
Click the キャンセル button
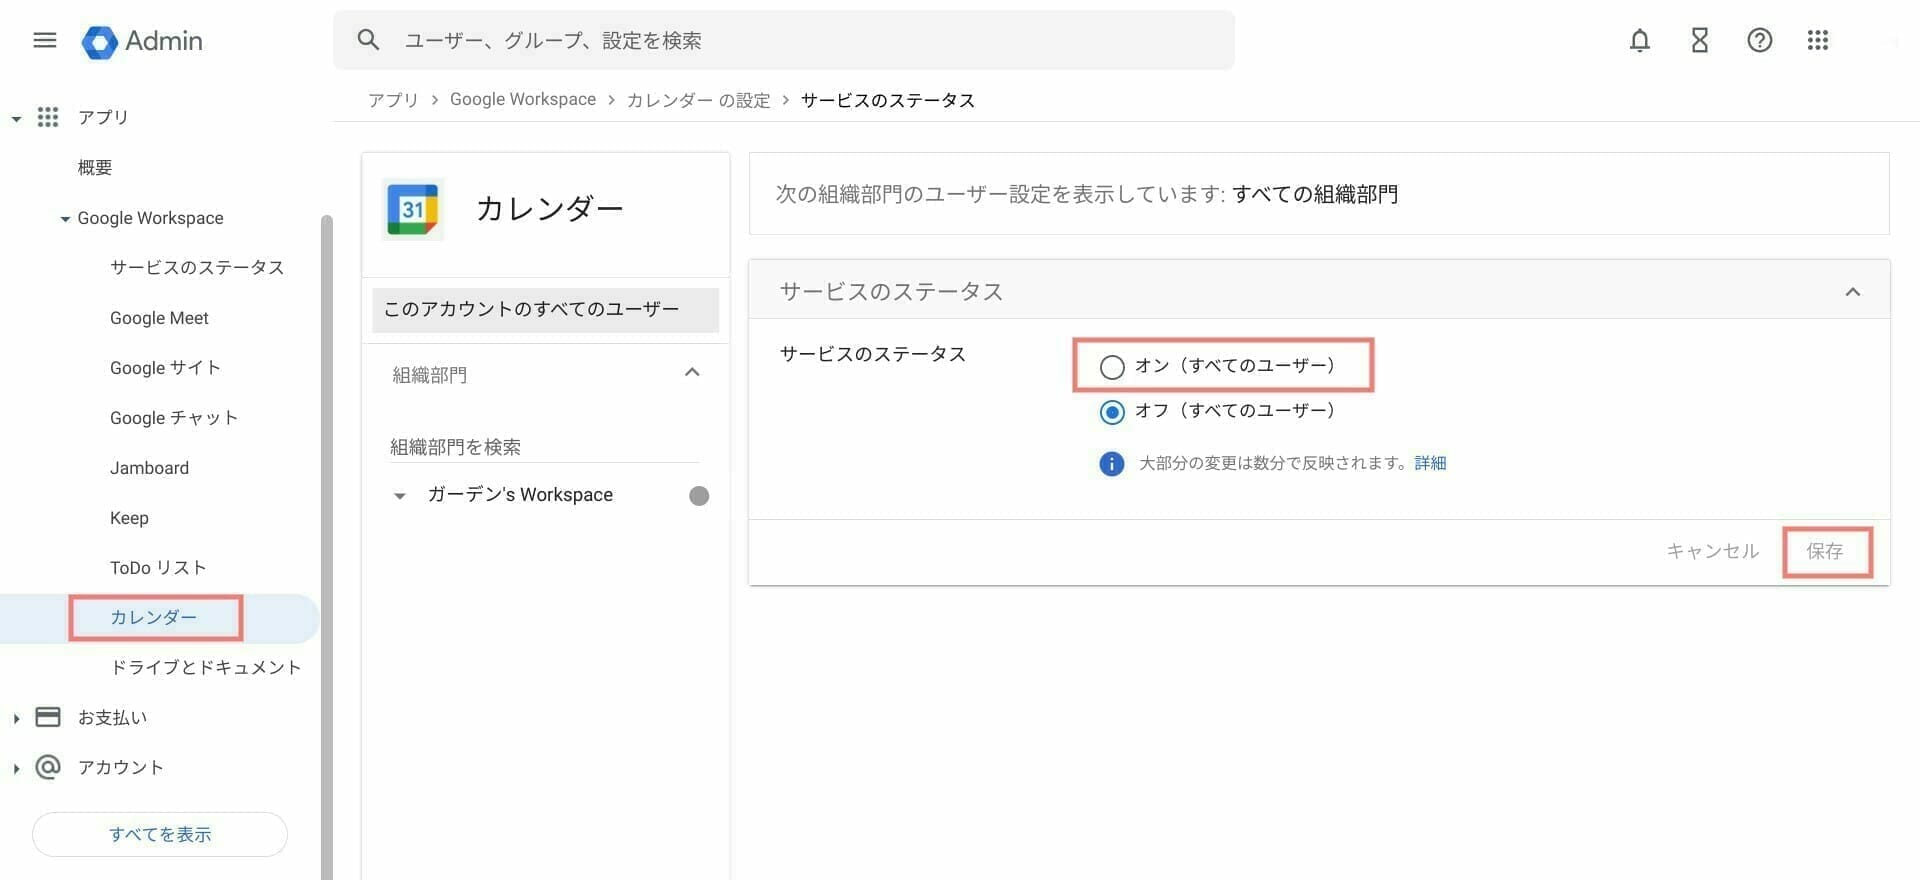pos(1712,551)
